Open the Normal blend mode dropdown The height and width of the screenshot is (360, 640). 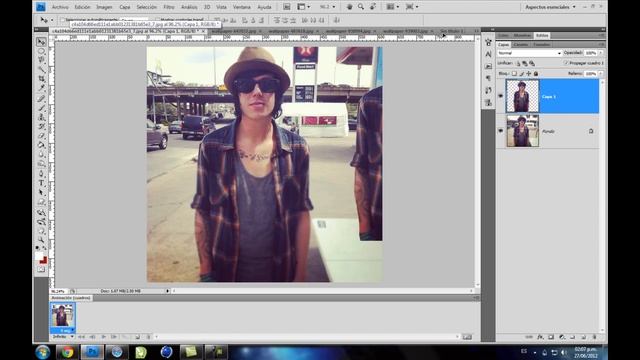[529, 53]
